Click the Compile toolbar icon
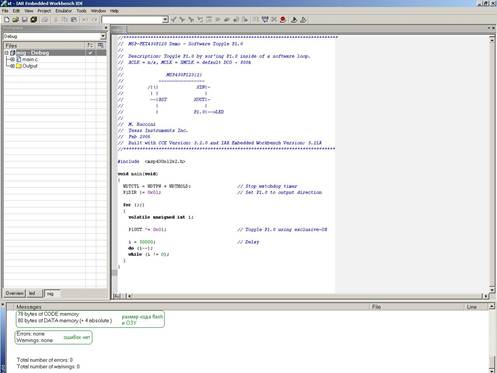Screen dimensions: 497x373 tap(256, 20)
